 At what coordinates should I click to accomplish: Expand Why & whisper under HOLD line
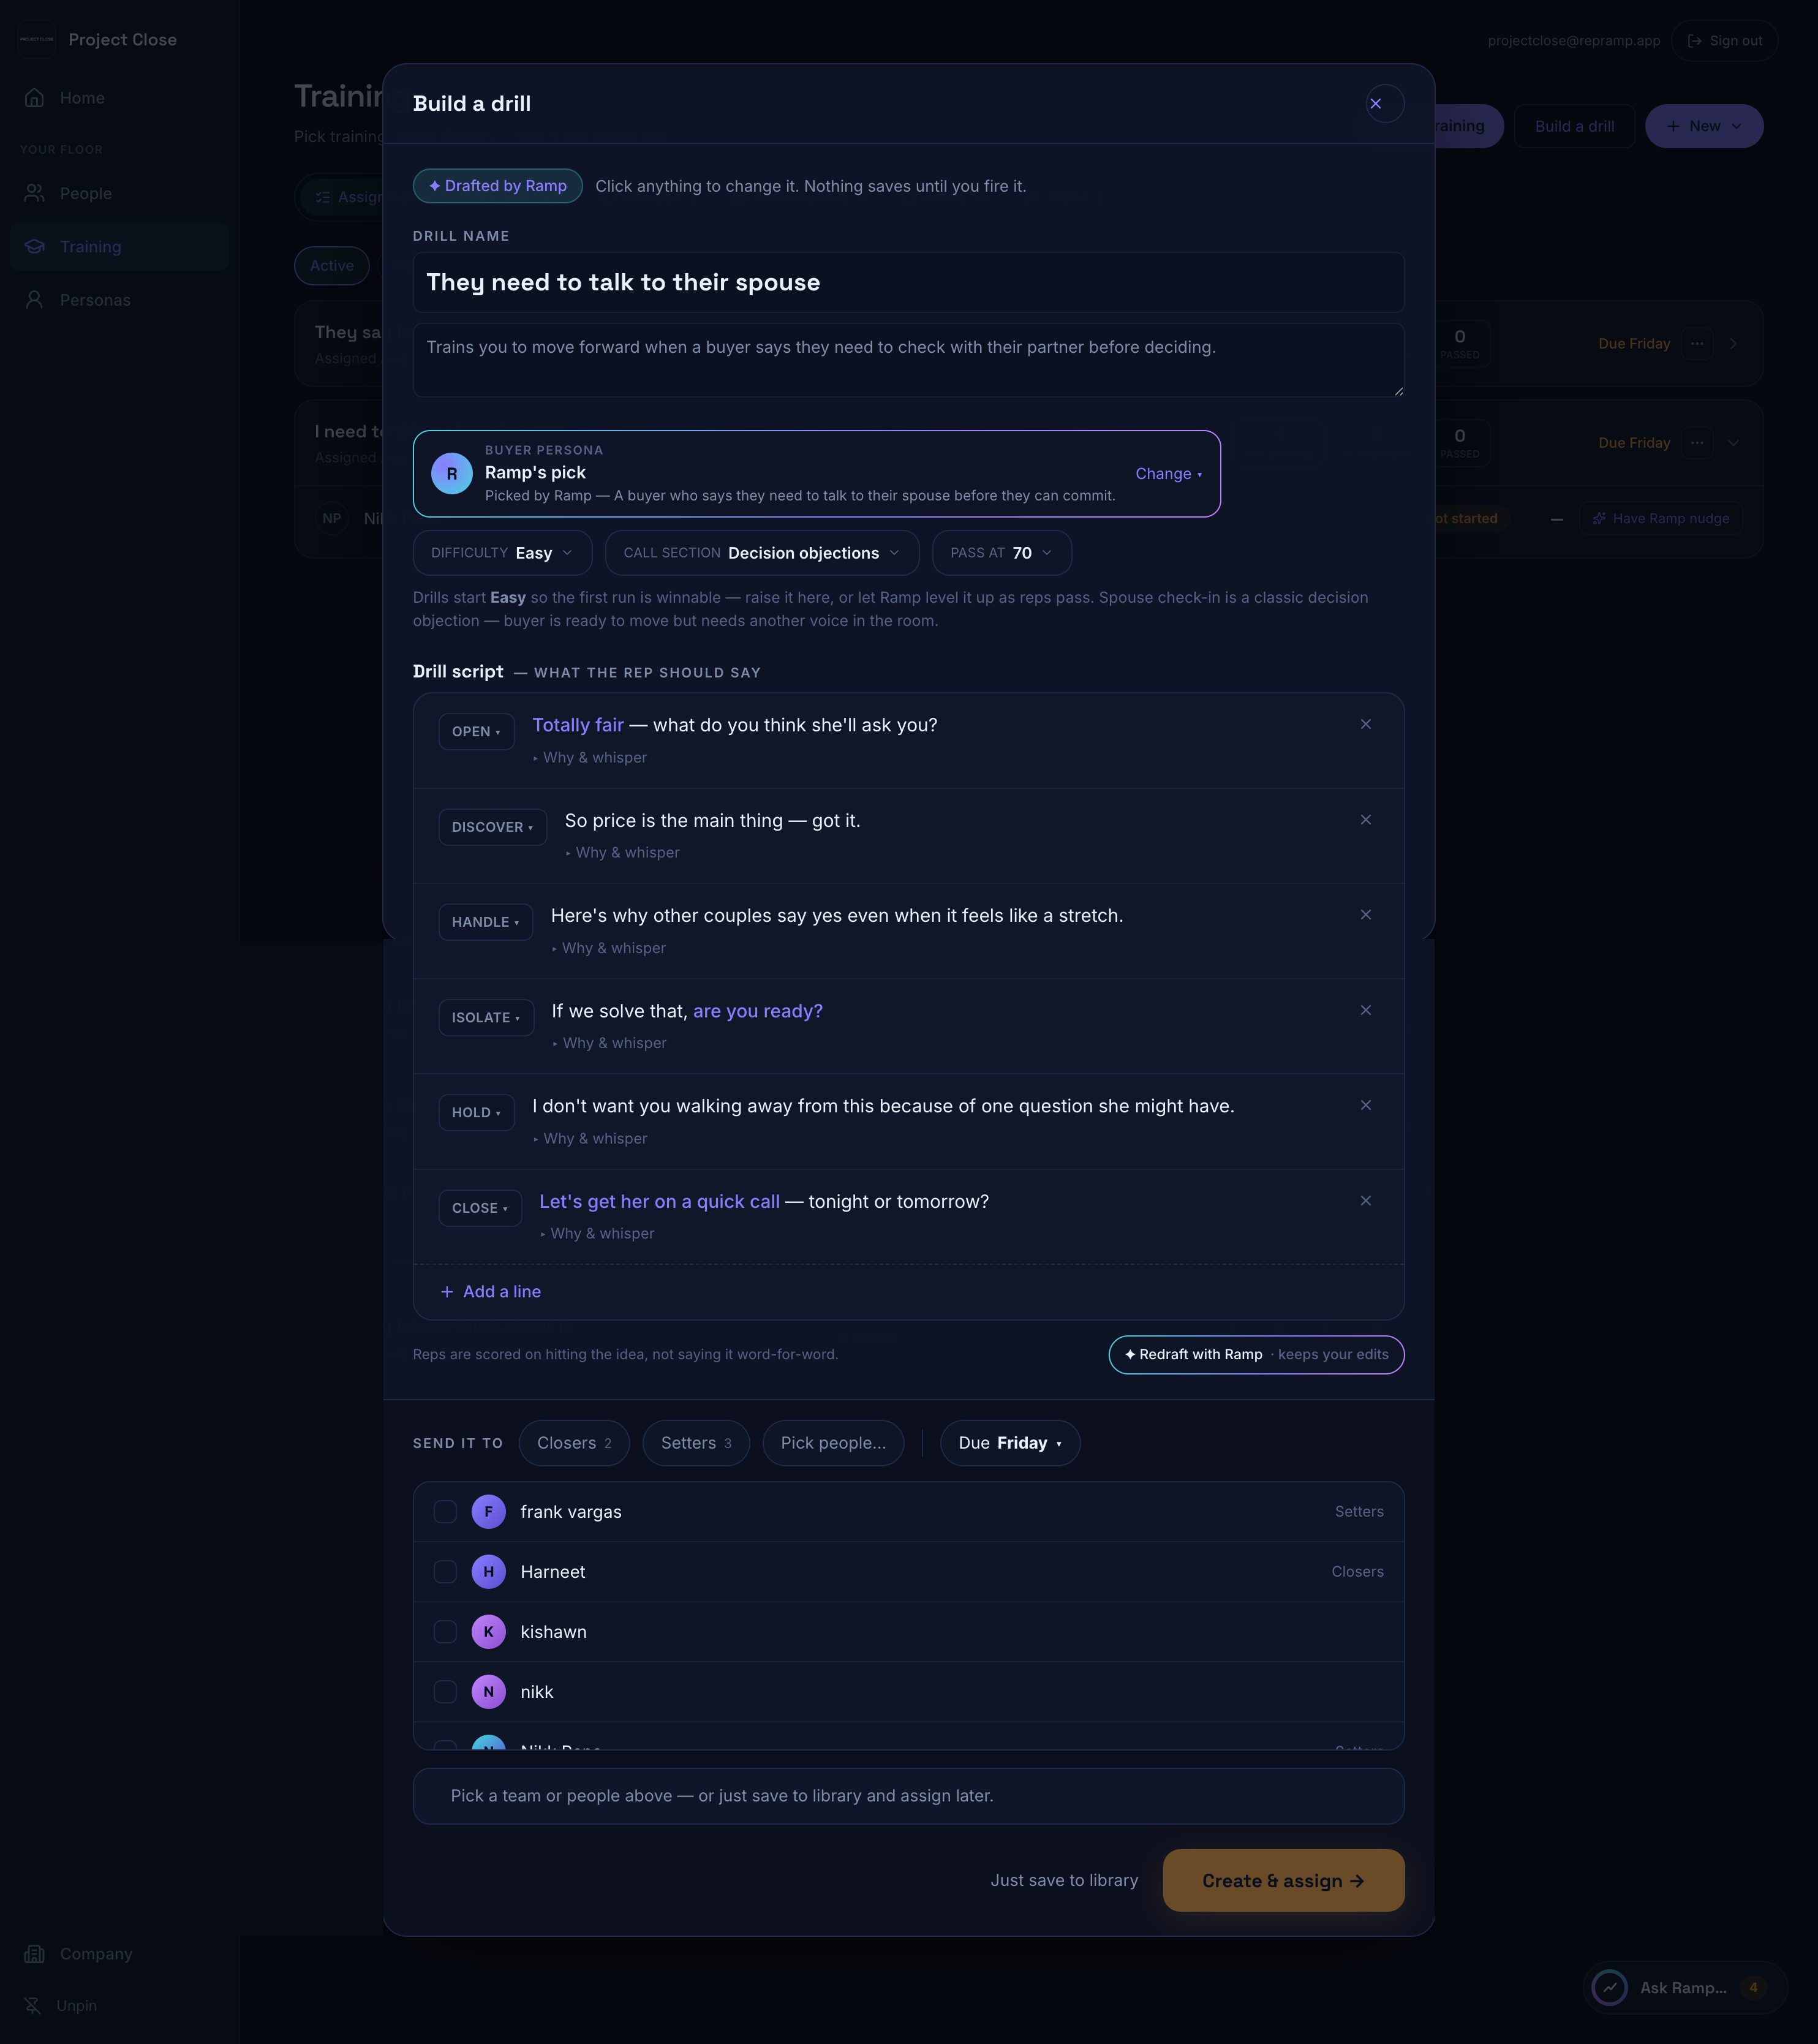click(x=590, y=1139)
